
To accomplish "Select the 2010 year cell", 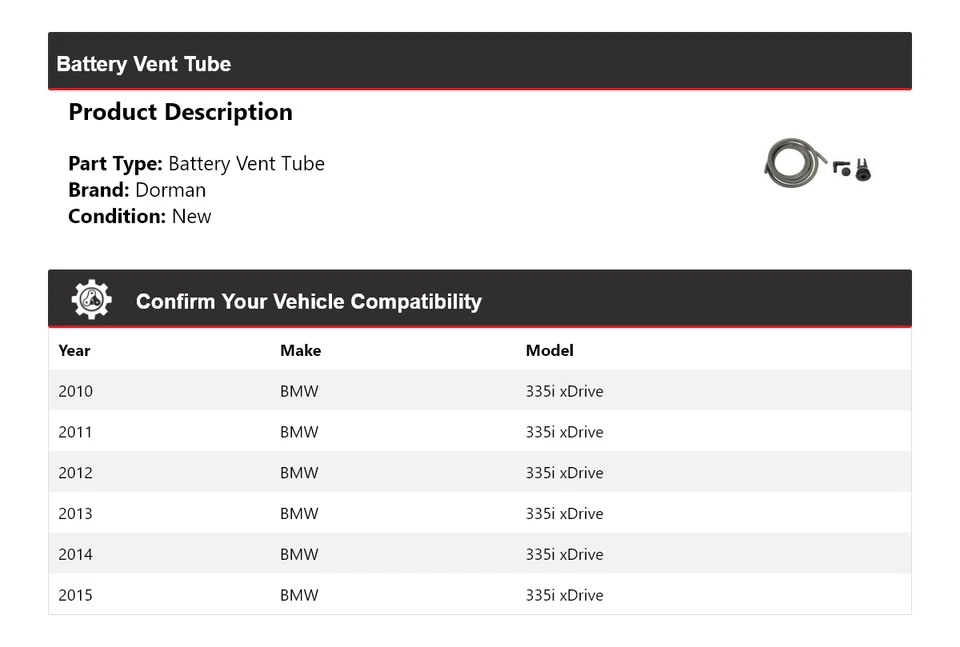I will pos(75,391).
